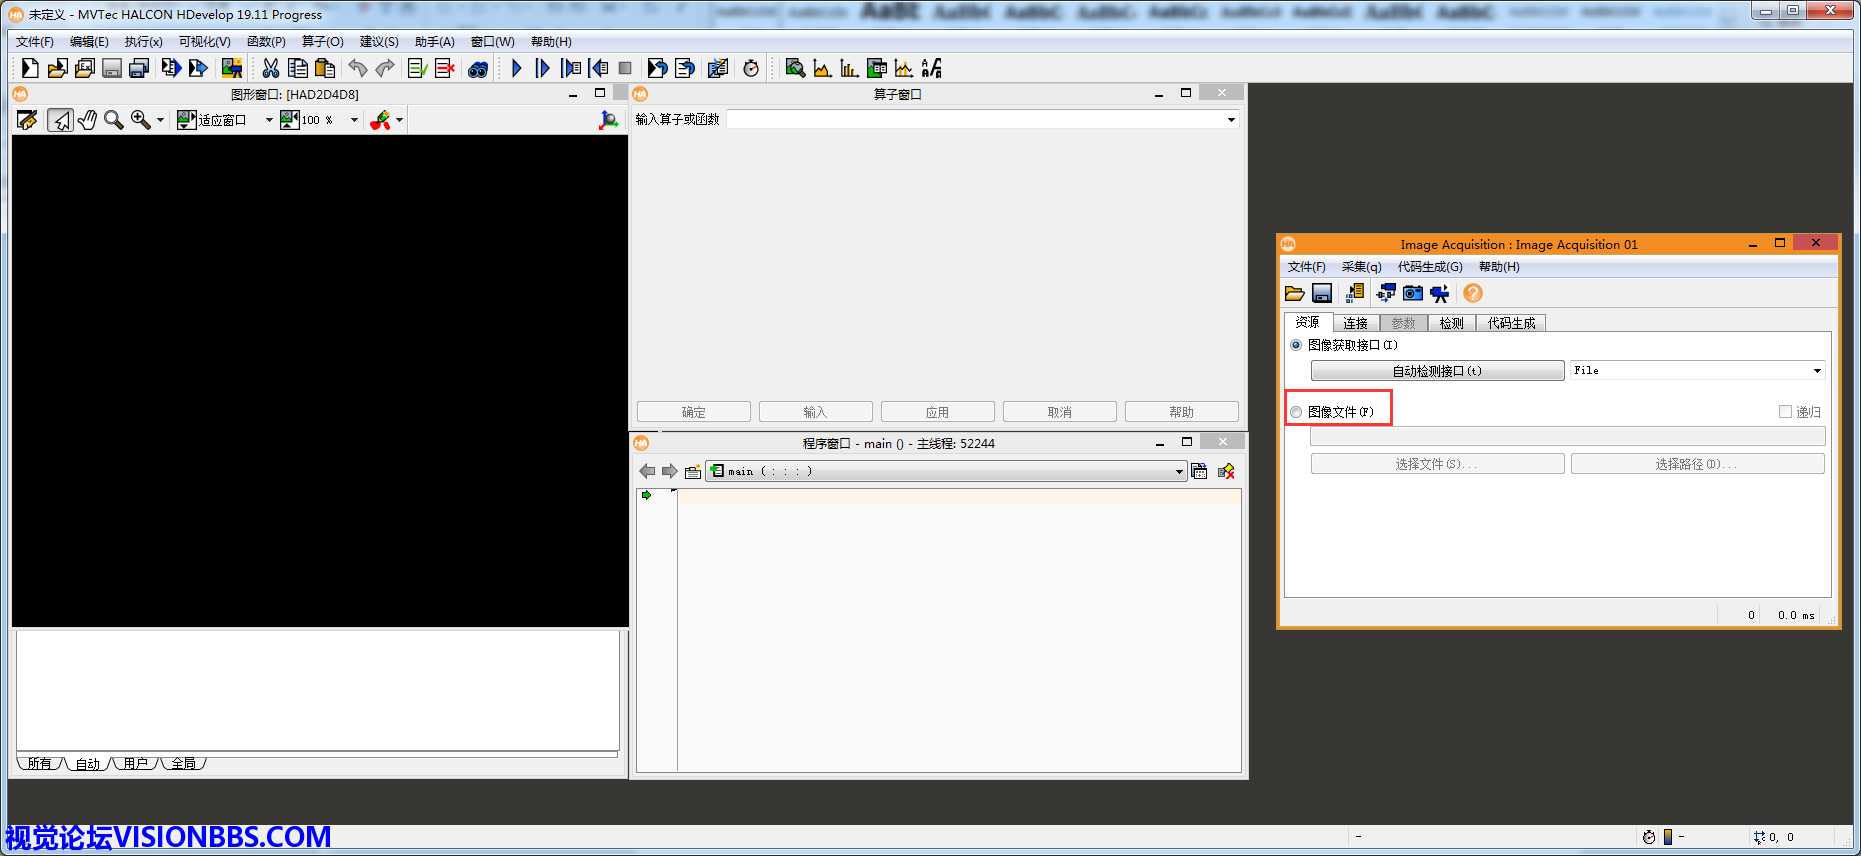This screenshot has width=1861, height=856.
Task: Click the image file path input field
Action: point(1567,437)
